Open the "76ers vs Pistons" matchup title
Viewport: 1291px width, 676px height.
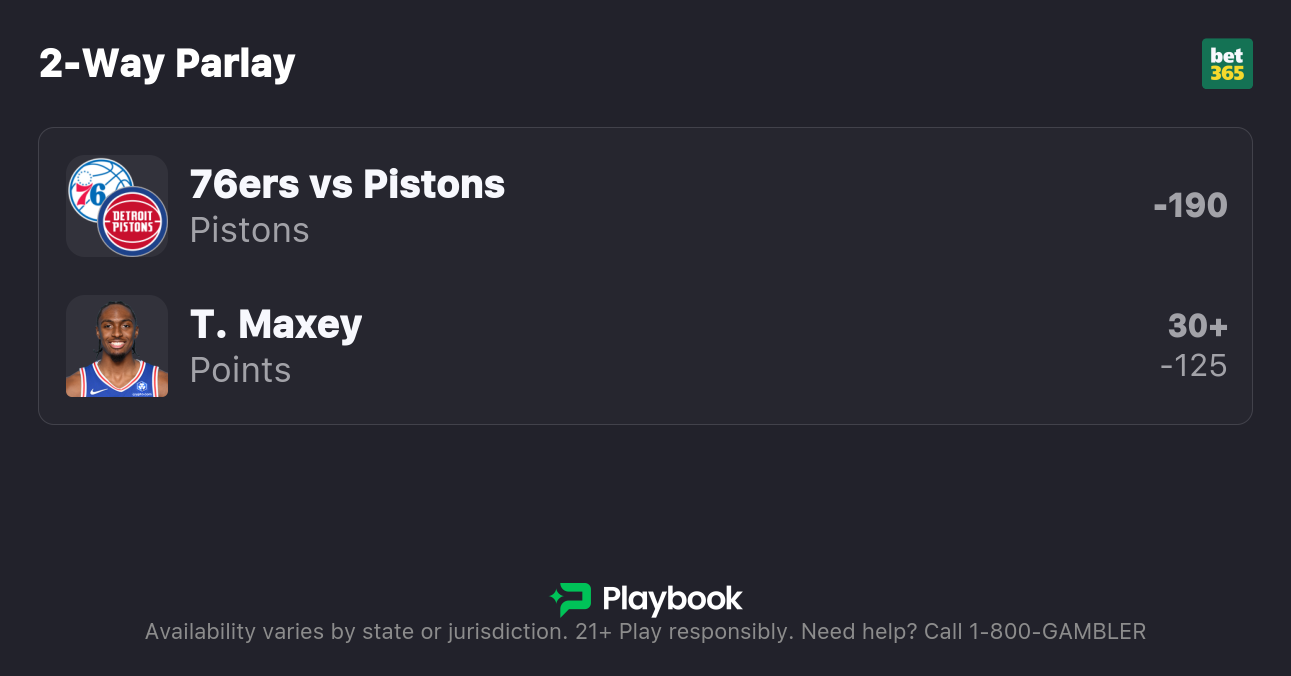pos(347,184)
